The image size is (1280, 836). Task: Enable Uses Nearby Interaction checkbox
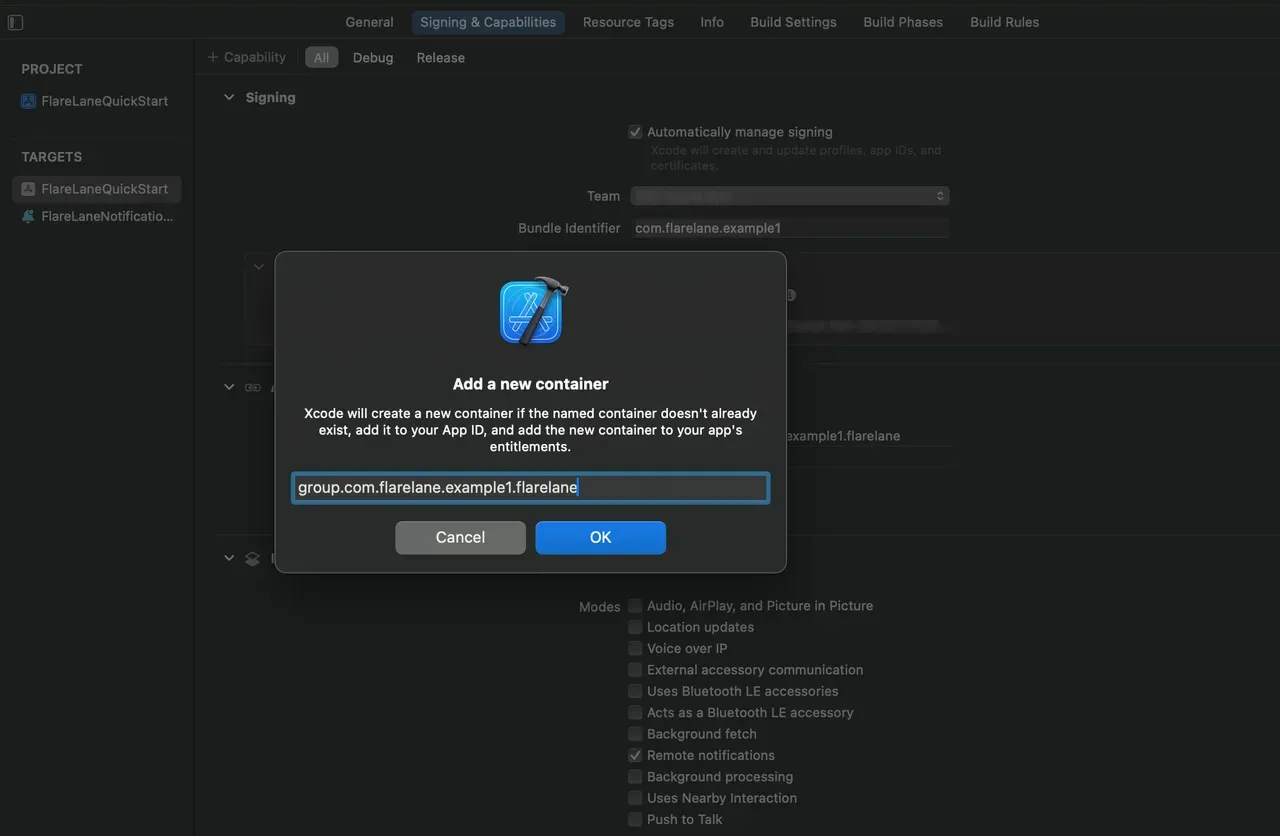(635, 798)
